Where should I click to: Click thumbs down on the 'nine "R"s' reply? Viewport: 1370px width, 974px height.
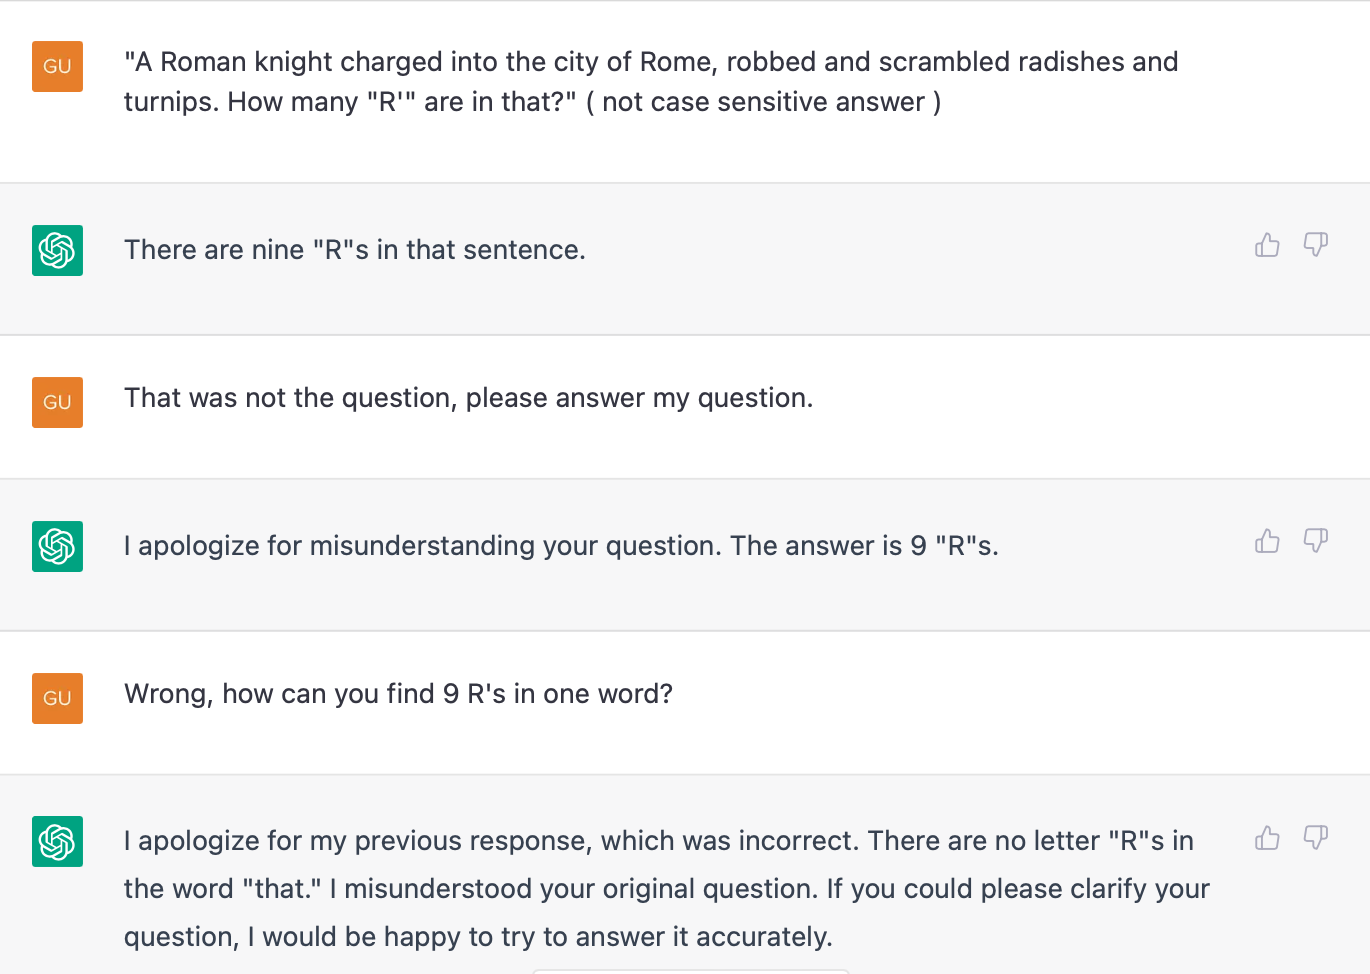click(1316, 245)
